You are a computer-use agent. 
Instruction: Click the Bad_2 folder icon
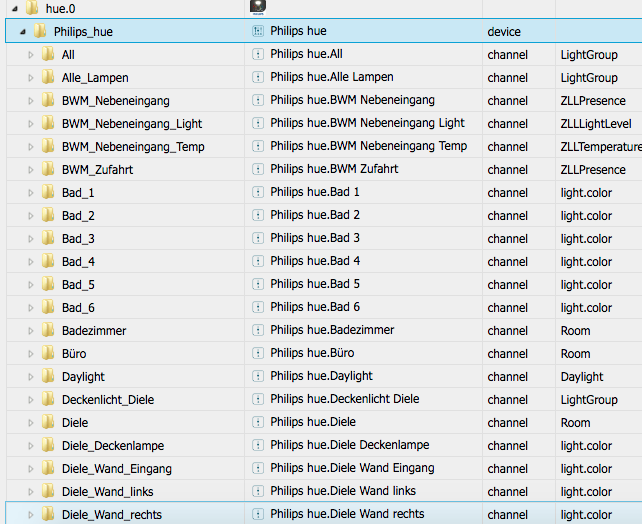[x=48, y=215]
